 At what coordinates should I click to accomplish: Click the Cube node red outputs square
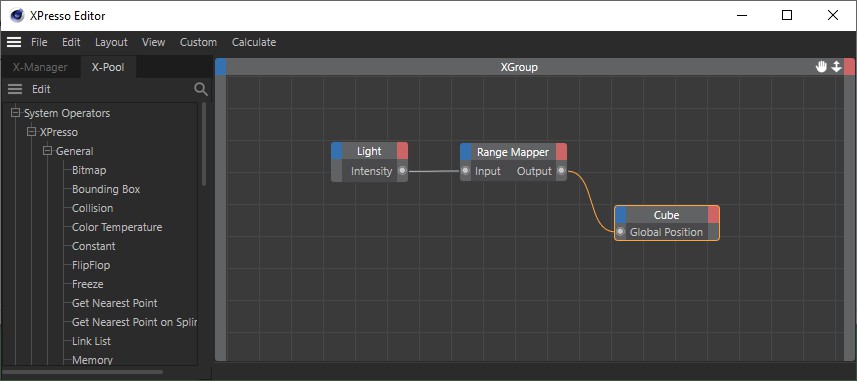coord(713,215)
